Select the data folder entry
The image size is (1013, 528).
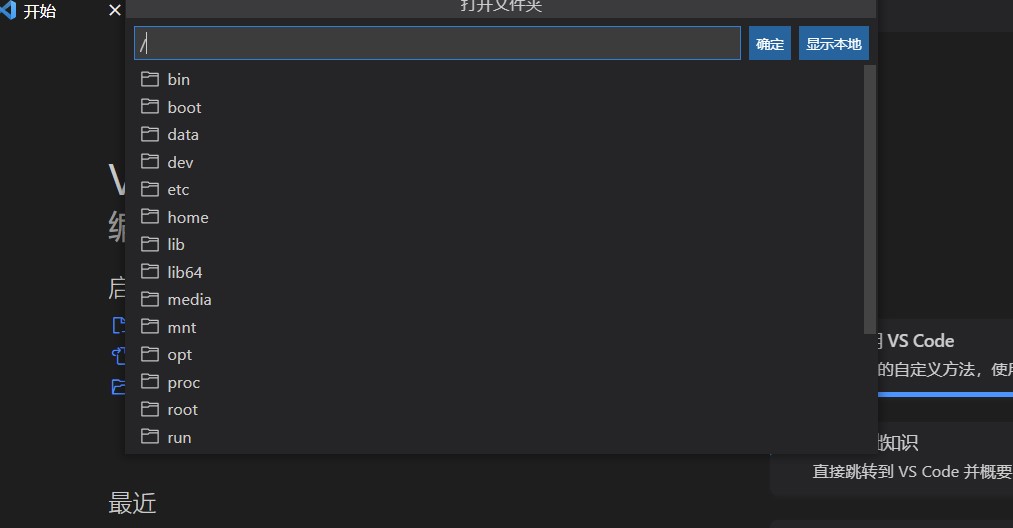point(499,134)
